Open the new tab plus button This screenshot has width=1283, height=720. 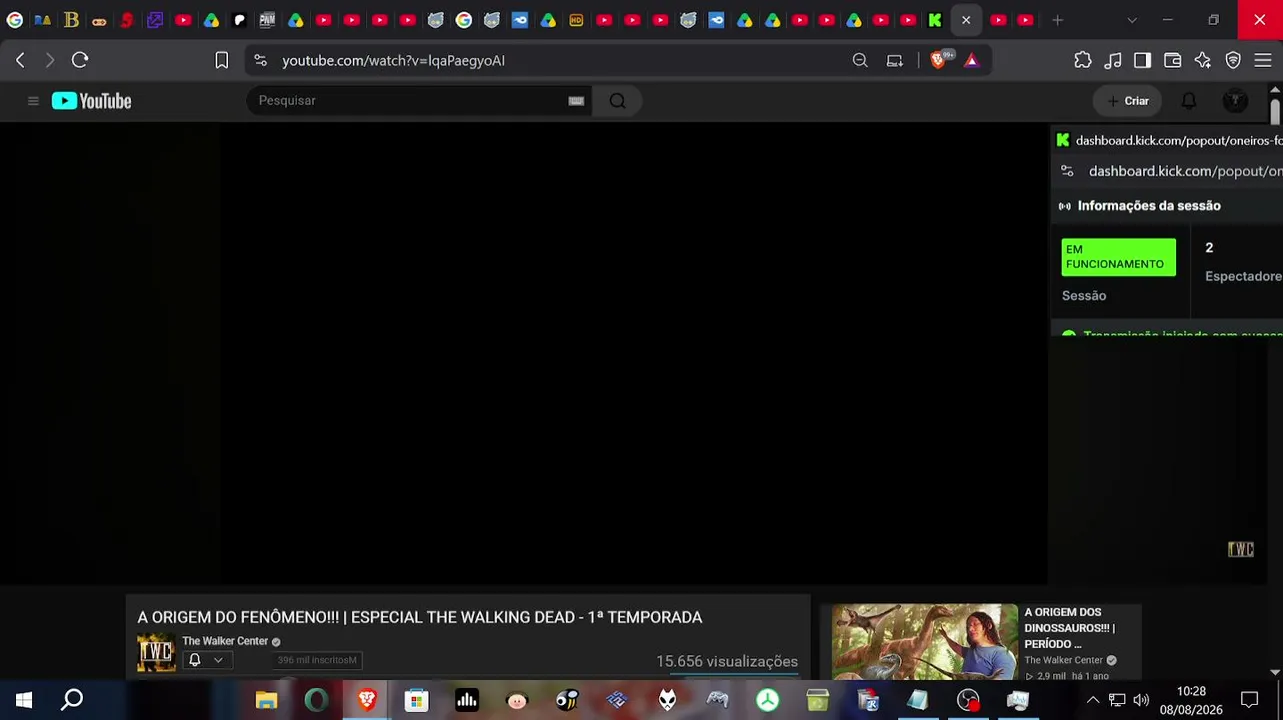[x=1057, y=20]
